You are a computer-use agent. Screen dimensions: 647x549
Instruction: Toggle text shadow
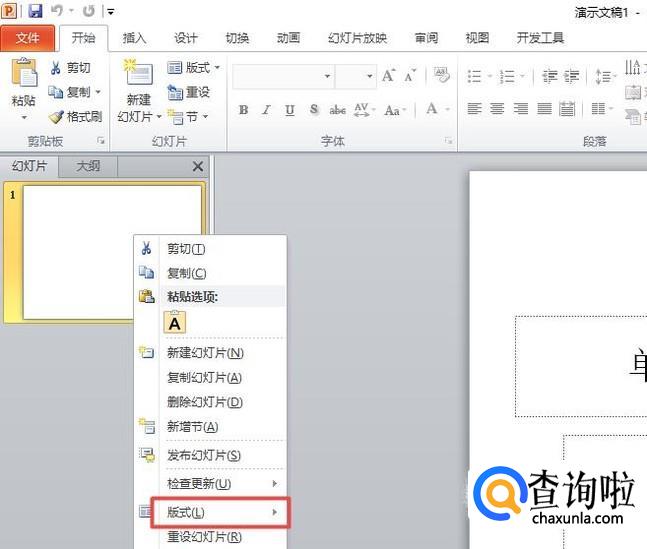tap(314, 109)
